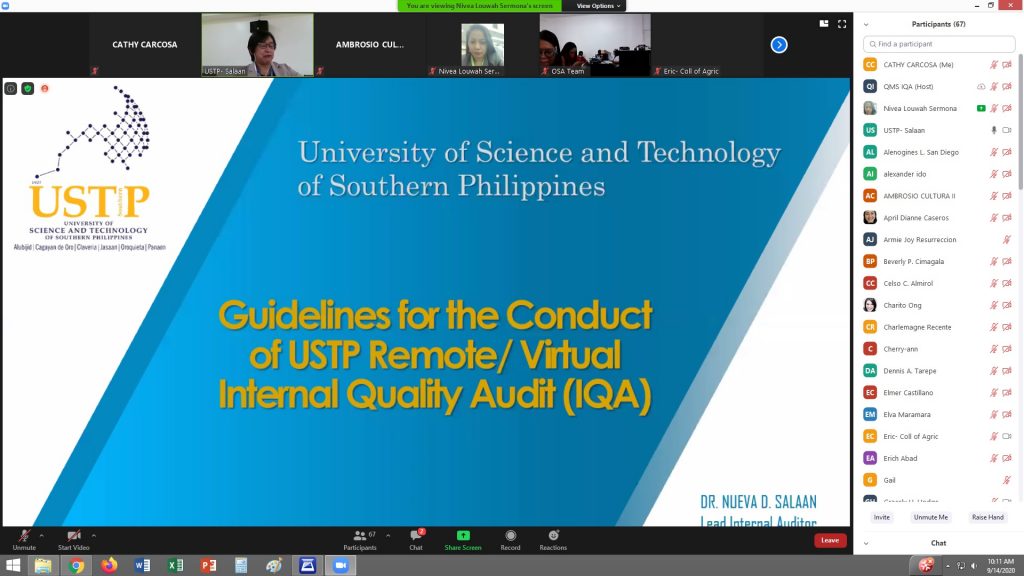Expand video options arrow next to Start Video
The width and height of the screenshot is (1024, 576).
click(x=93, y=536)
